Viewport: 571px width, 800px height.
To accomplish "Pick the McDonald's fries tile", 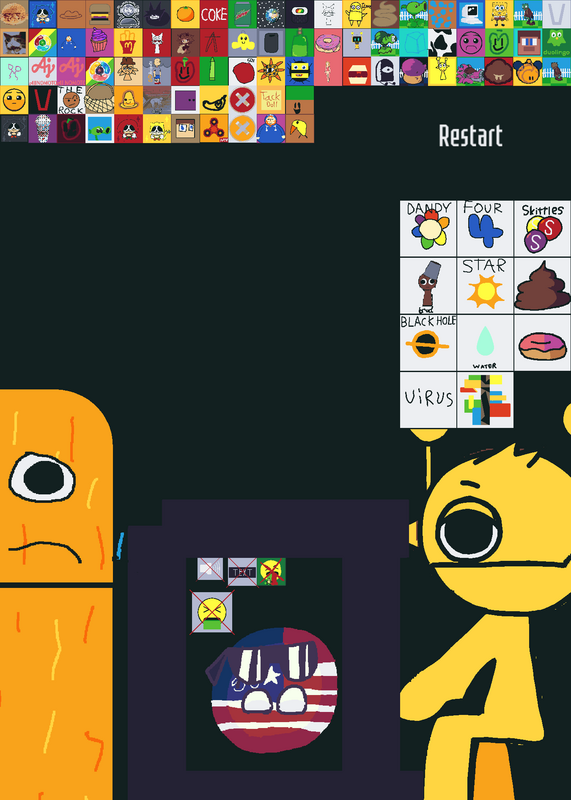I will [128, 43].
